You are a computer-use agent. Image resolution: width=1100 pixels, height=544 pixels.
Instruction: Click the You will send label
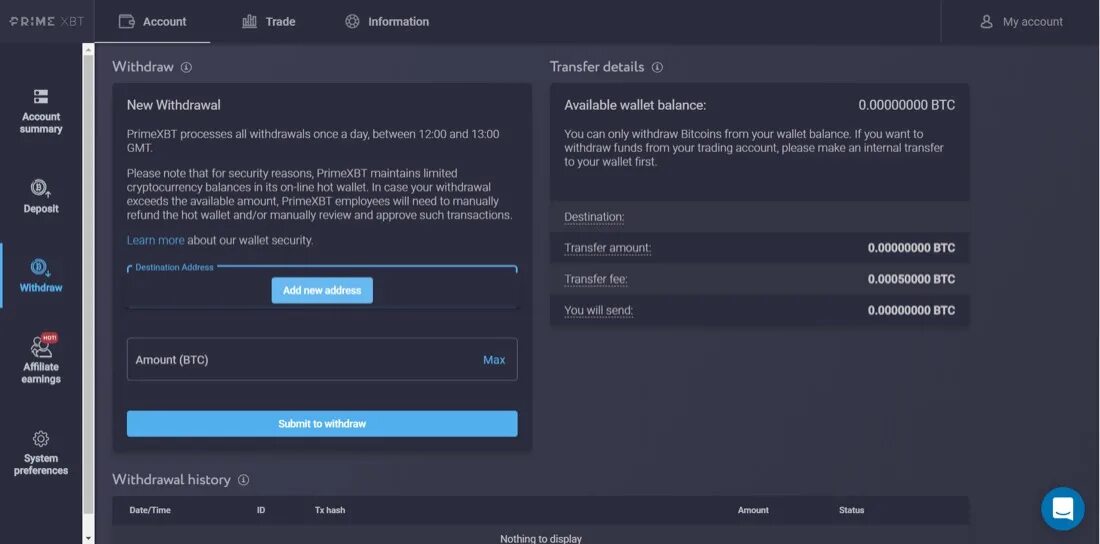[x=598, y=310]
